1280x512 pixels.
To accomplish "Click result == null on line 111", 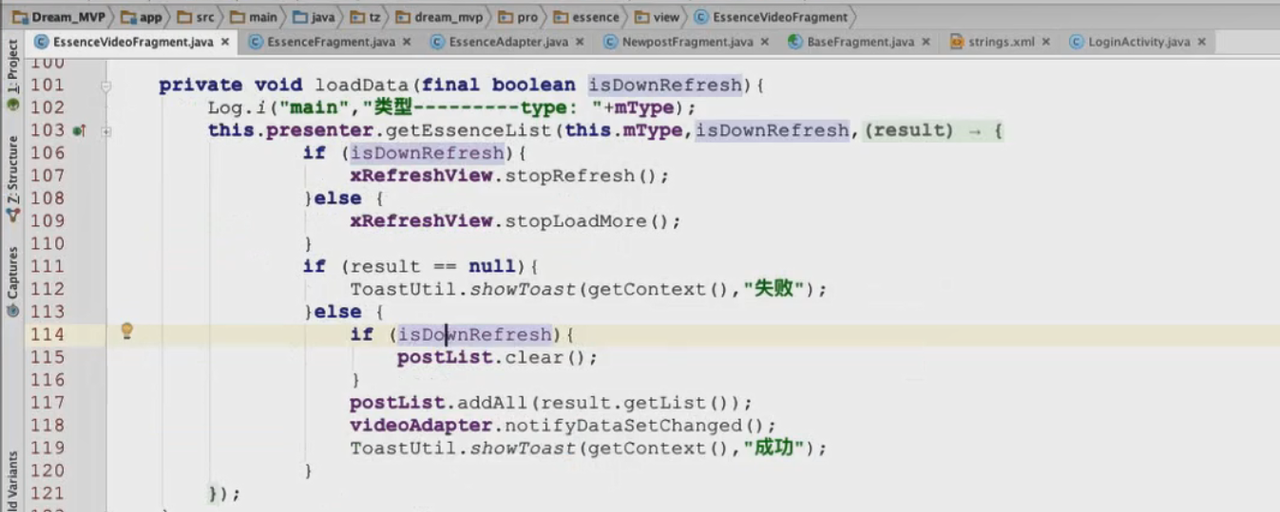I will [434, 266].
